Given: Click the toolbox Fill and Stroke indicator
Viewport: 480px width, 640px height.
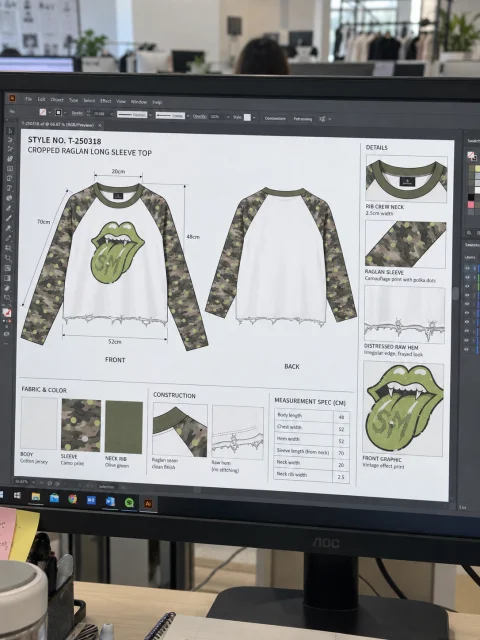Looking at the screenshot, I should (x=7, y=313).
